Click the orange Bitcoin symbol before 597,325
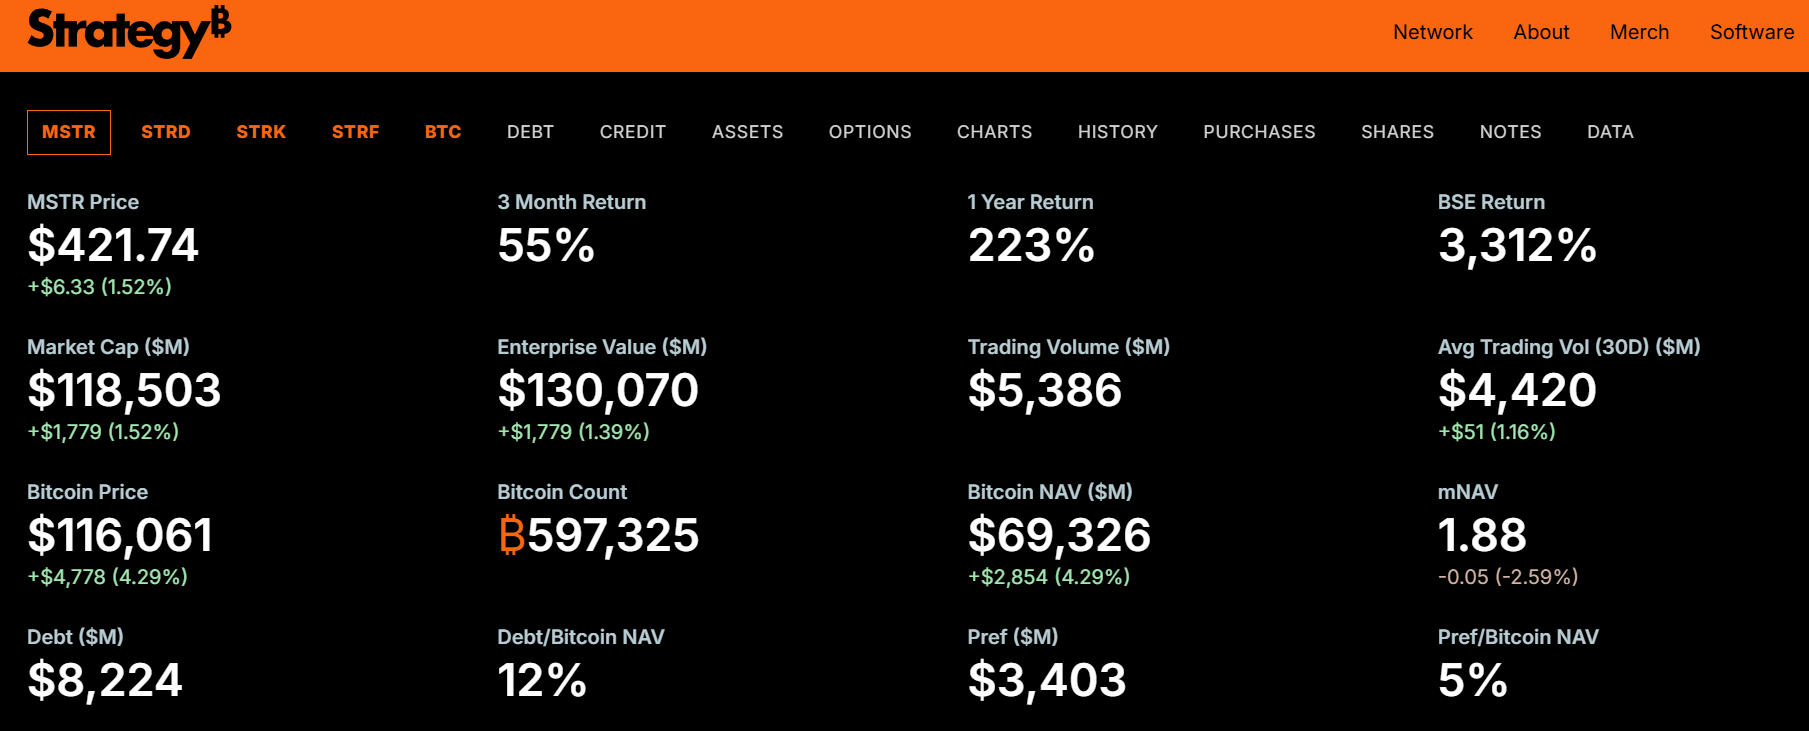1809x731 pixels. [512, 535]
